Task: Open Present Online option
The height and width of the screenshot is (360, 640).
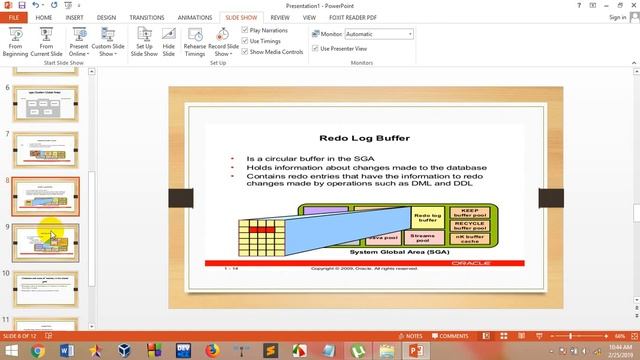Action: [79, 42]
